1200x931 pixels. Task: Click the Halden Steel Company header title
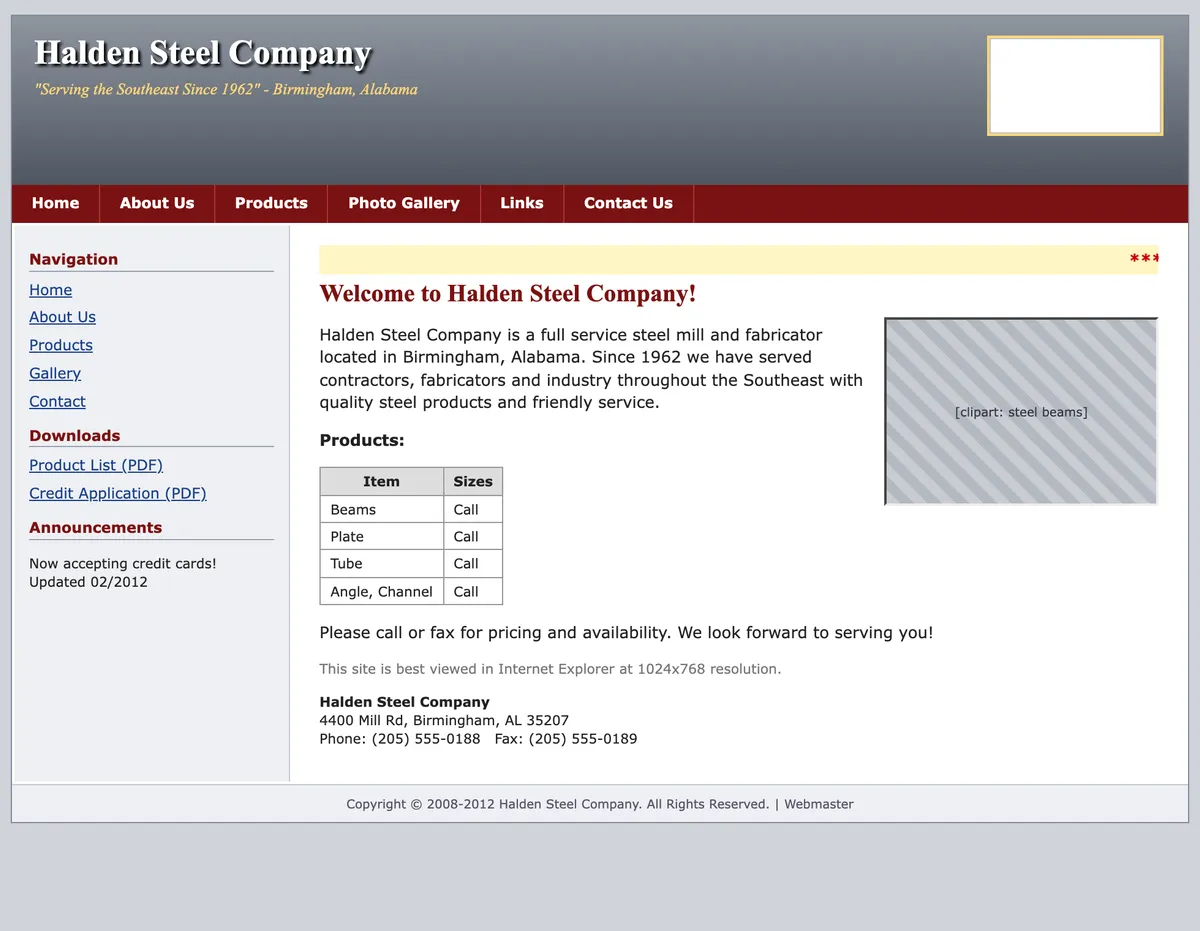pyautogui.click(x=203, y=53)
